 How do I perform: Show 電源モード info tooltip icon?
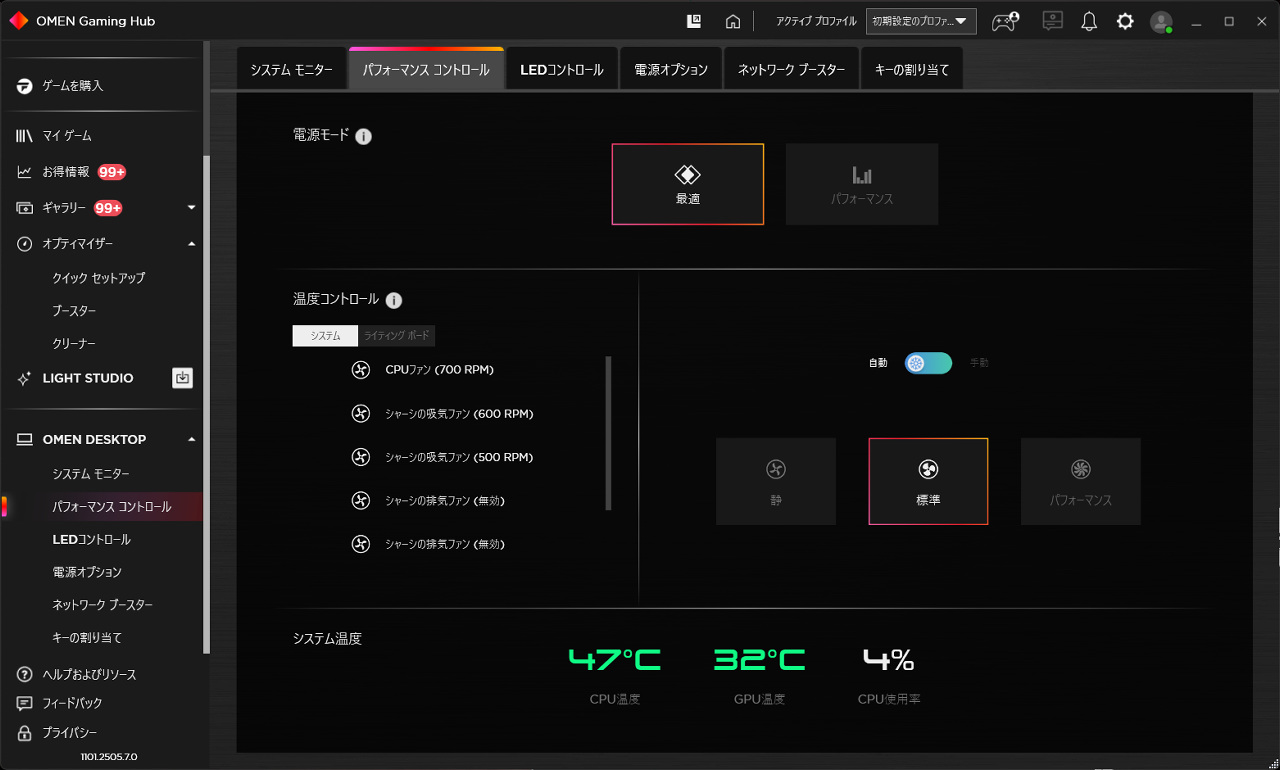click(x=364, y=136)
